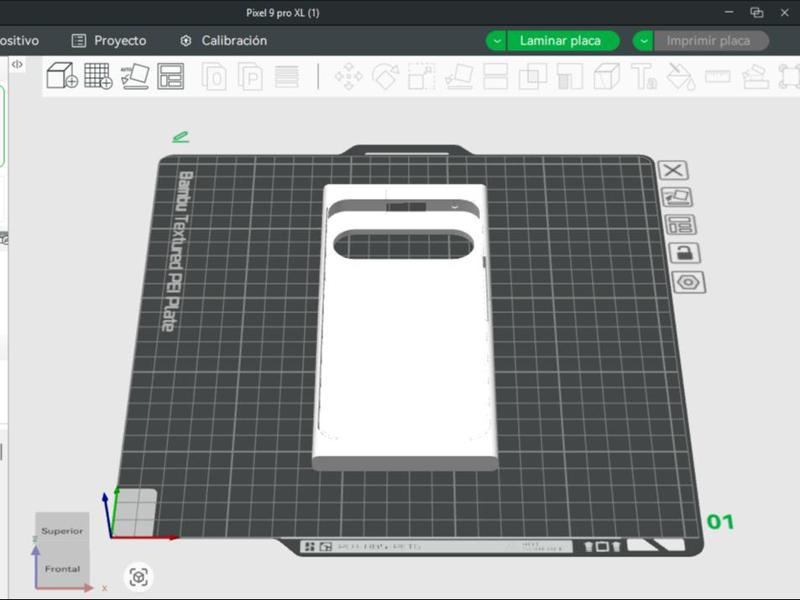
Task: Open plate settings hexagon icon
Action: pyautogui.click(x=689, y=282)
